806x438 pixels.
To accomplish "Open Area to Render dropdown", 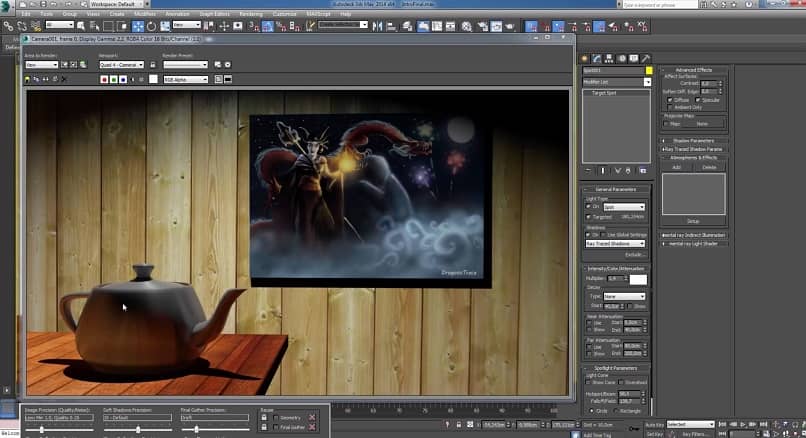I will coord(42,65).
